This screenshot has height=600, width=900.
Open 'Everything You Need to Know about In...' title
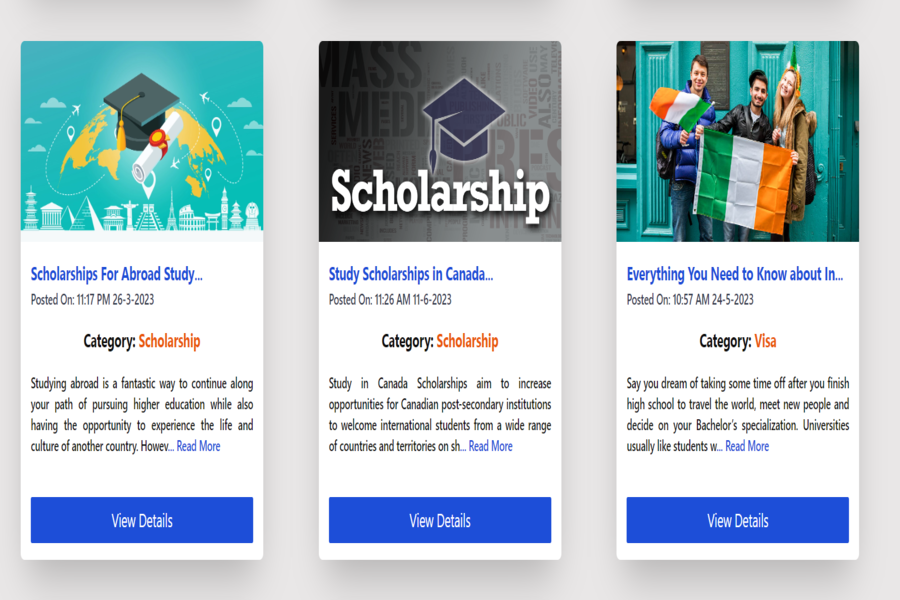735,274
